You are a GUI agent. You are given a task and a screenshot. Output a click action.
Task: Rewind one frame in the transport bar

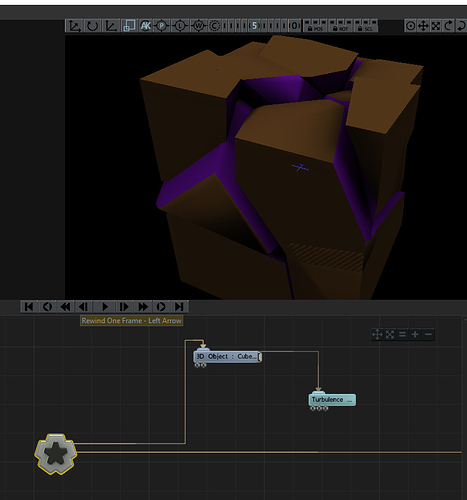pyautogui.click(x=84, y=307)
